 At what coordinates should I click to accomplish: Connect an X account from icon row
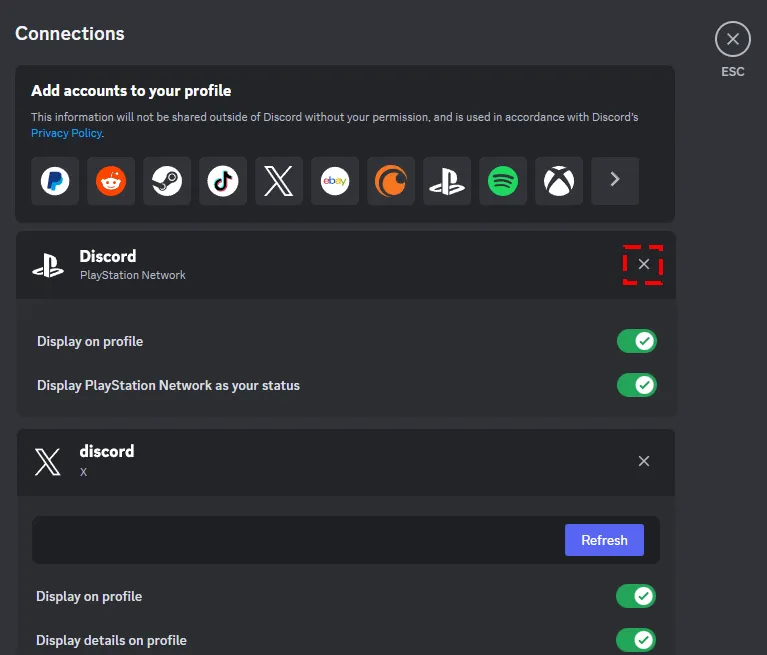[279, 181]
